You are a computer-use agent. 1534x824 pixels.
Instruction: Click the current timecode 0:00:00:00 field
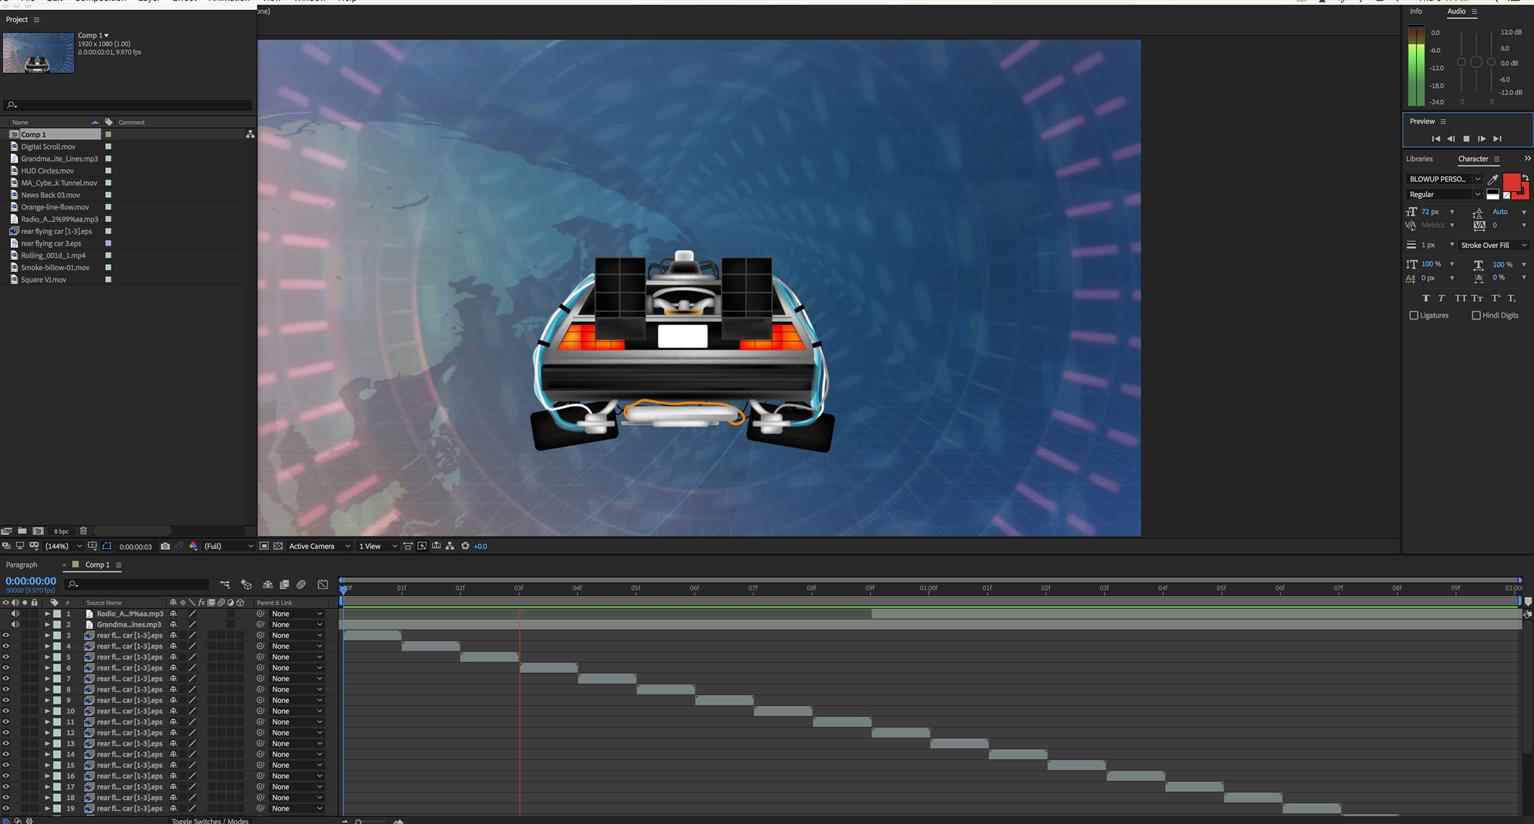coord(31,581)
